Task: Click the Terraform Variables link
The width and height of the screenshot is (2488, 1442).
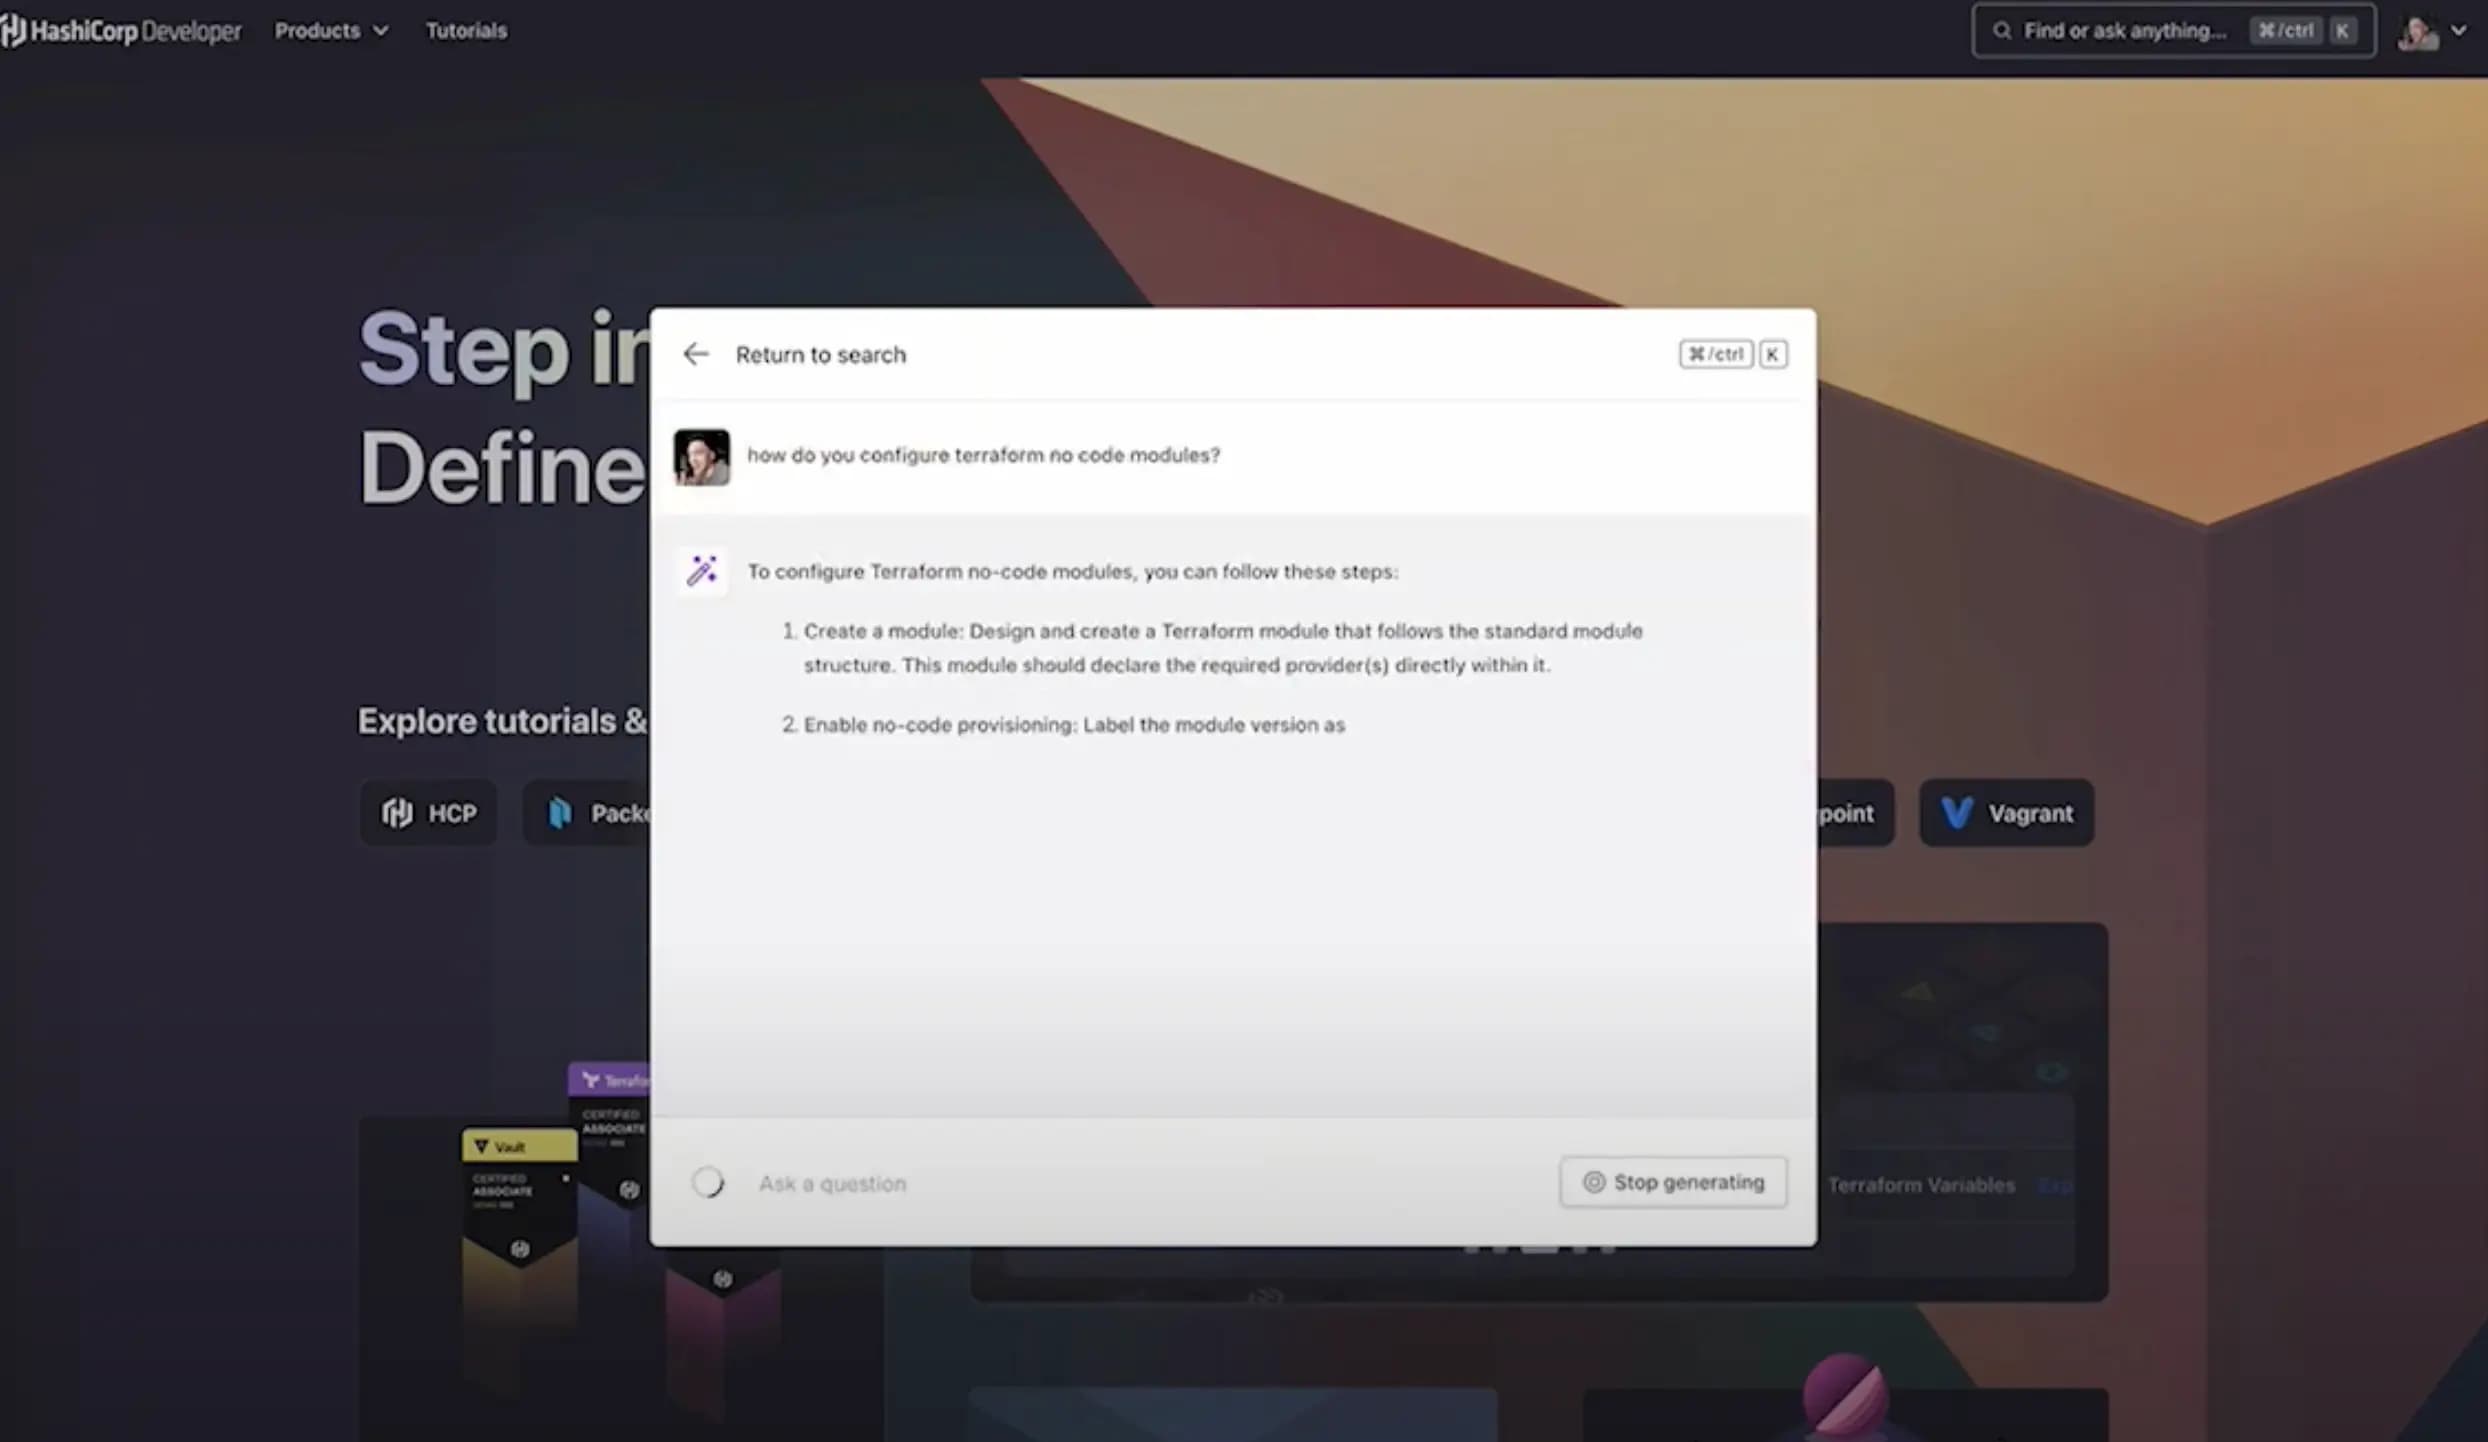Action: pyautogui.click(x=1921, y=1185)
